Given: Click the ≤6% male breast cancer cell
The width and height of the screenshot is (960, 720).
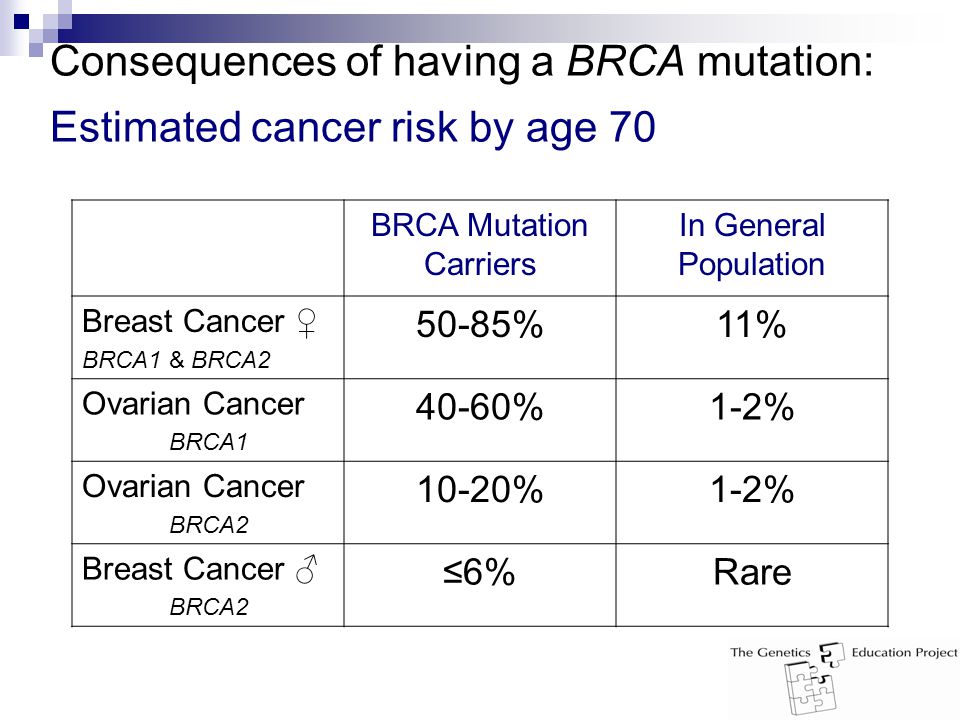Looking at the screenshot, I should pos(479,572).
